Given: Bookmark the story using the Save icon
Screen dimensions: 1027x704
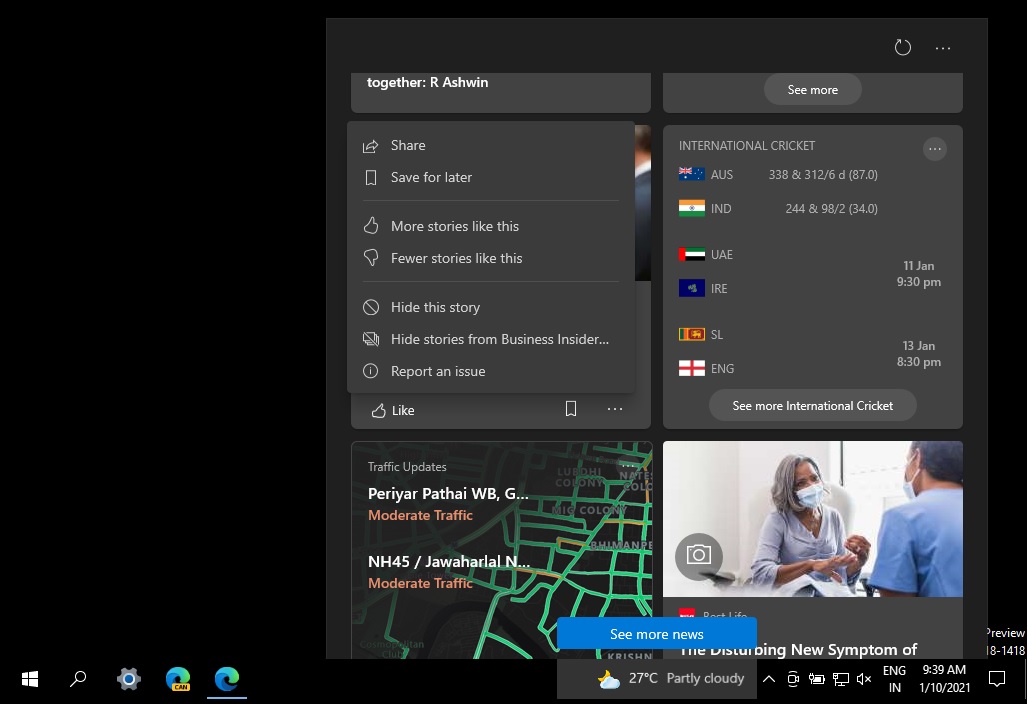Looking at the screenshot, I should coord(571,409).
